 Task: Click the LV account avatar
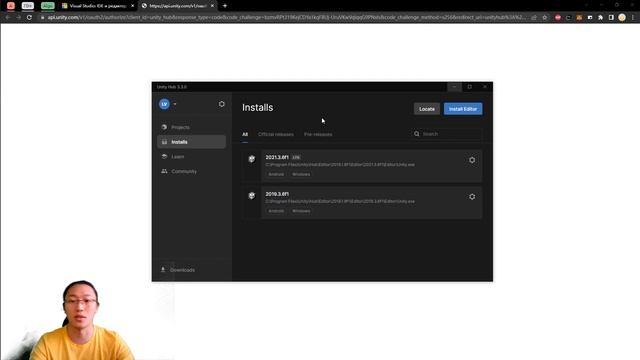[164, 104]
